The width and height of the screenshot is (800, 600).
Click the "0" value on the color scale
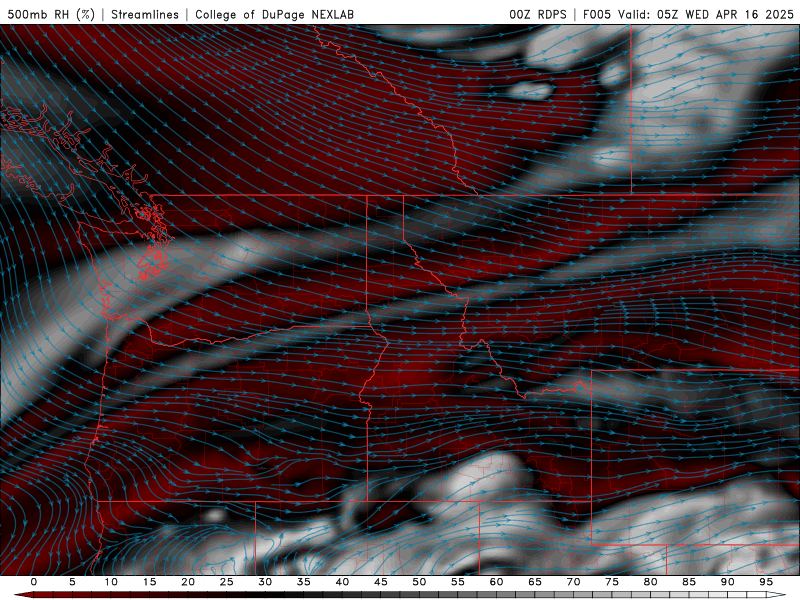34,582
